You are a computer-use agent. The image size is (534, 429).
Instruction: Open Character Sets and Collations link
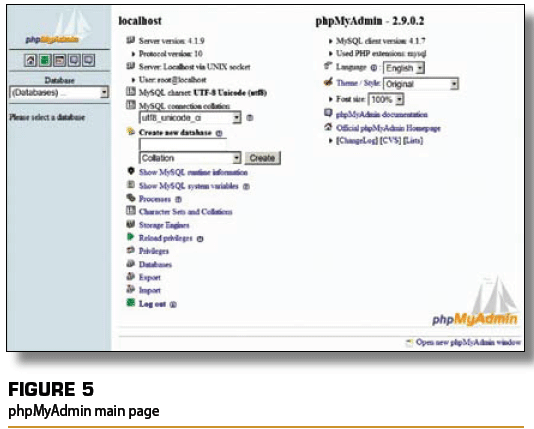[186, 212]
